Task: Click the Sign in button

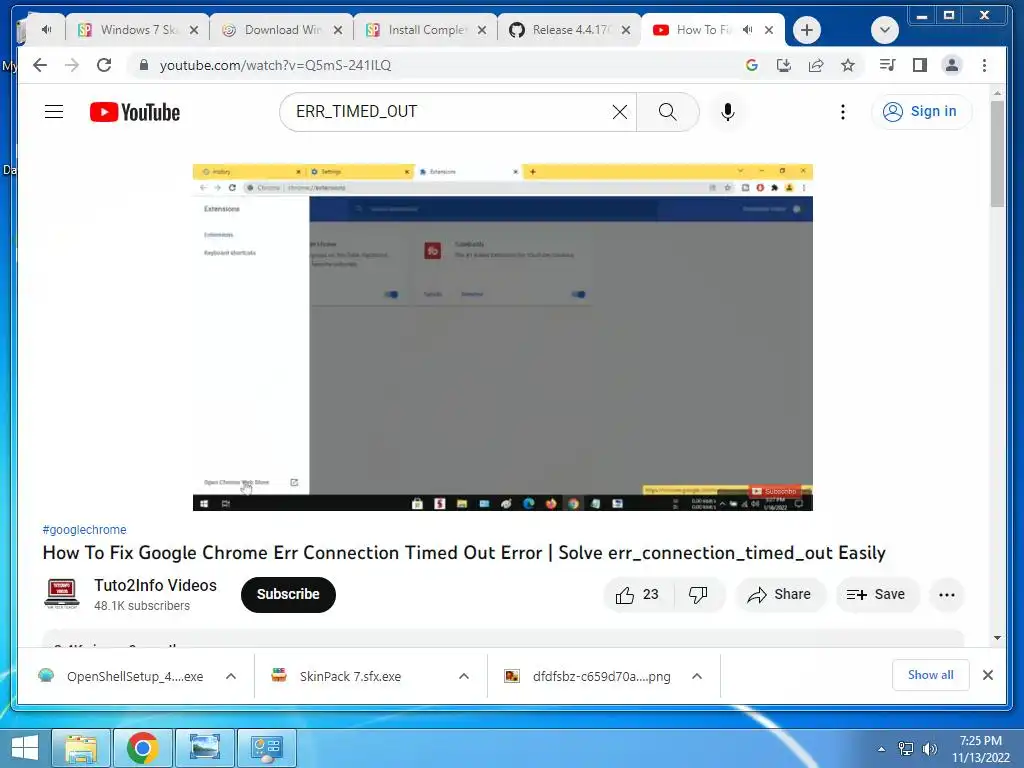Action: [921, 112]
